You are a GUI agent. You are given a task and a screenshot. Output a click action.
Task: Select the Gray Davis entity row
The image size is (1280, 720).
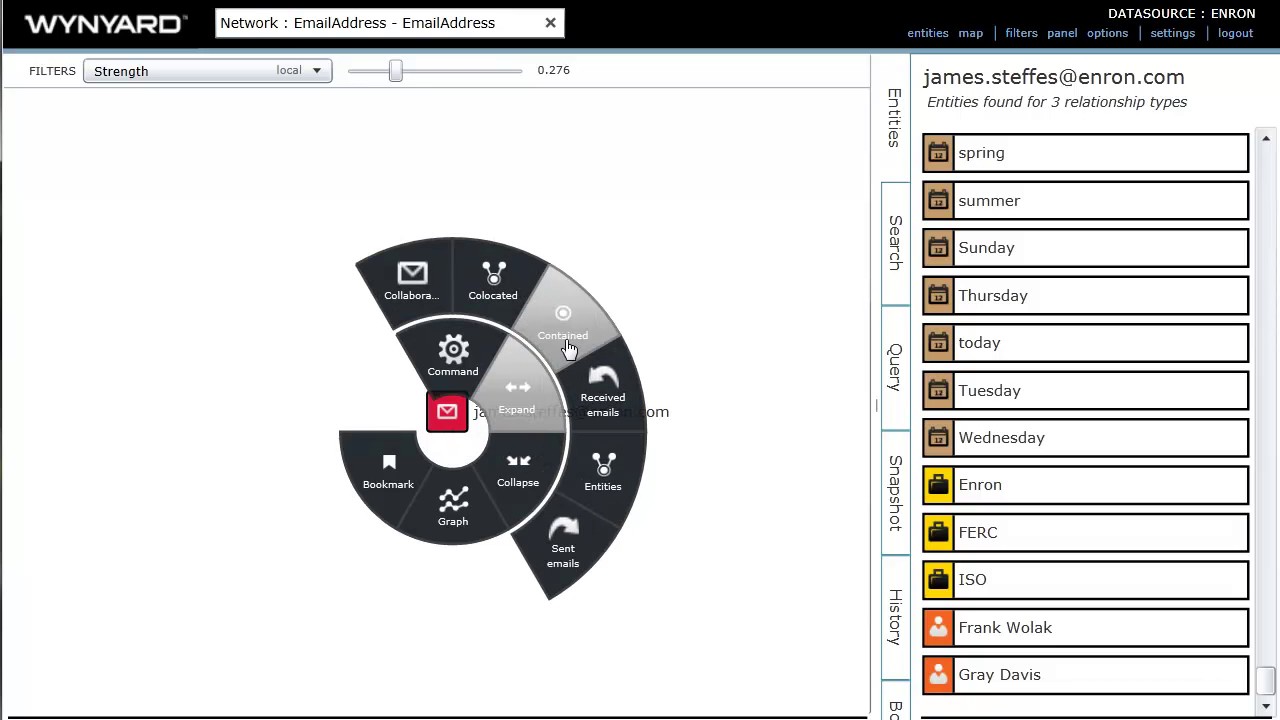(1085, 675)
